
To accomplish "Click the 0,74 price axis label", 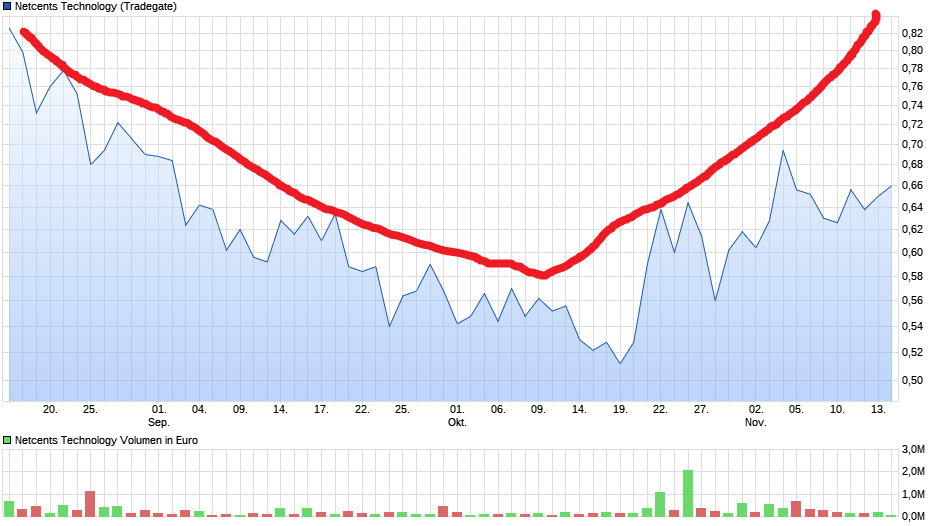I will pos(912,106).
